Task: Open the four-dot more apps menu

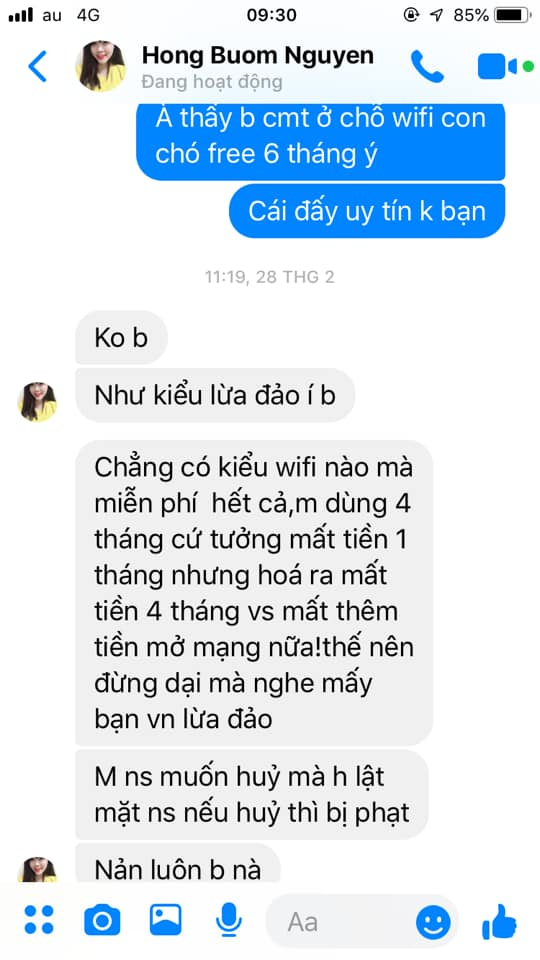Action: tap(39, 919)
